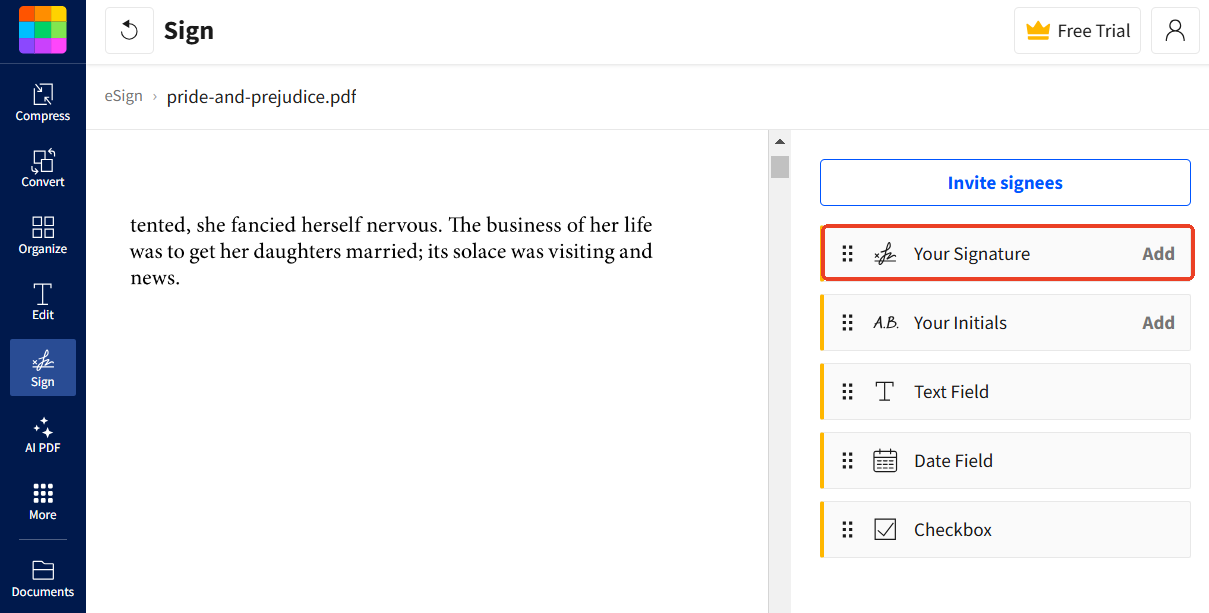Select the Sign tool in the sidebar
This screenshot has width=1209, height=613.
click(x=42, y=367)
